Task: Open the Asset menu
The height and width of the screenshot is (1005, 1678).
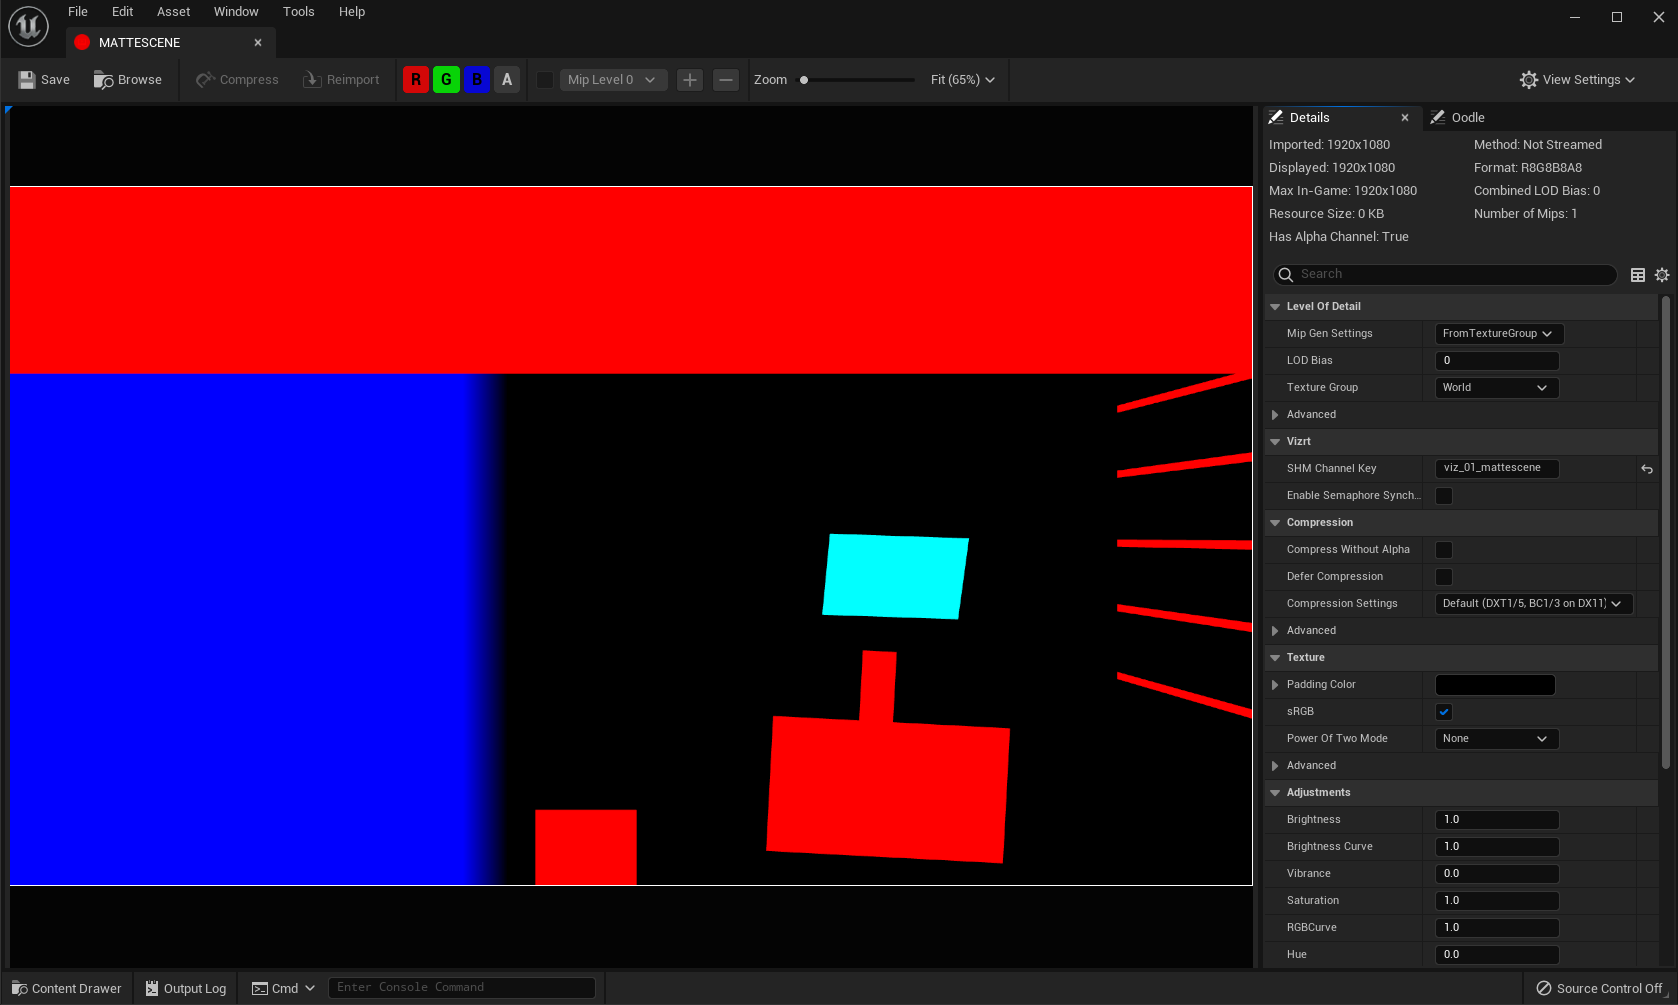Action: [x=173, y=12]
